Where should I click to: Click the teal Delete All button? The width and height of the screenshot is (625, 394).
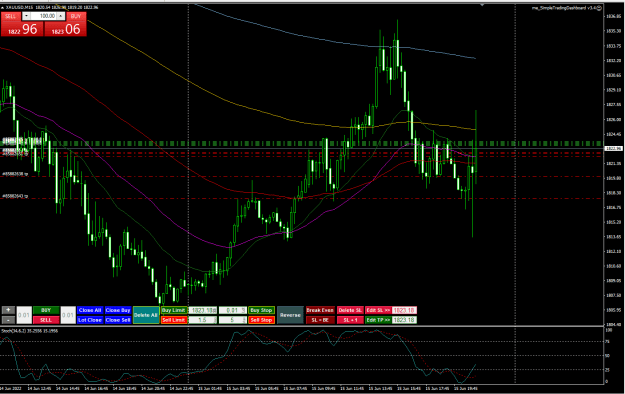(146, 315)
